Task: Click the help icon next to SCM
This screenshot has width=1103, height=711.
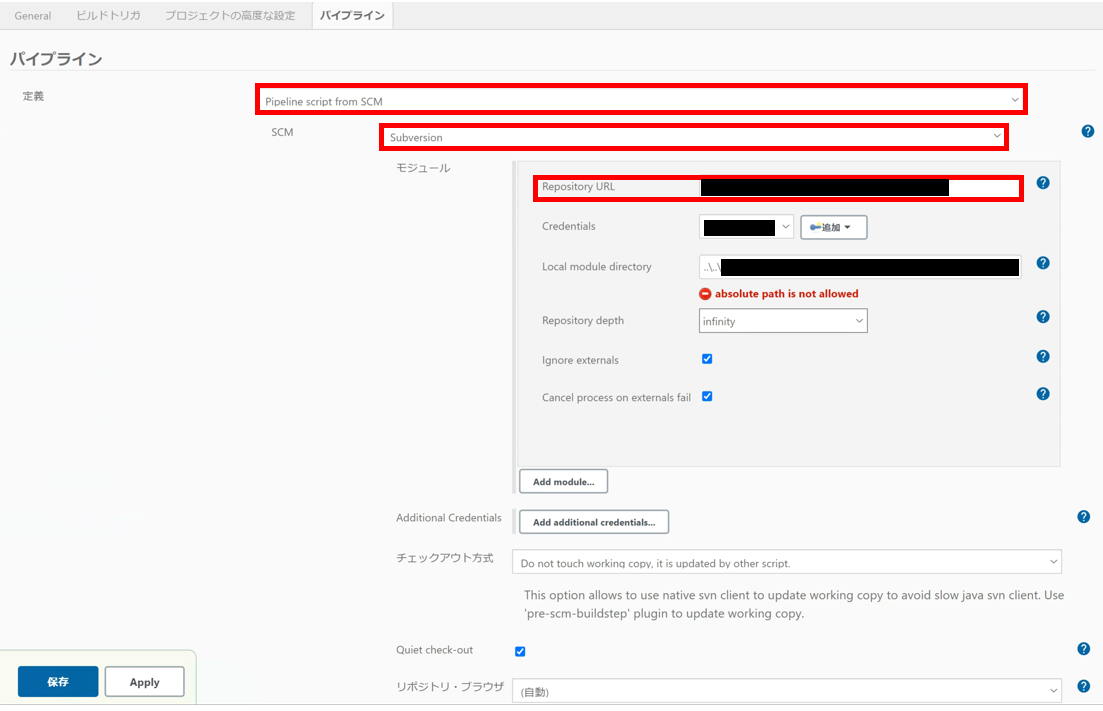Action: point(1087,131)
